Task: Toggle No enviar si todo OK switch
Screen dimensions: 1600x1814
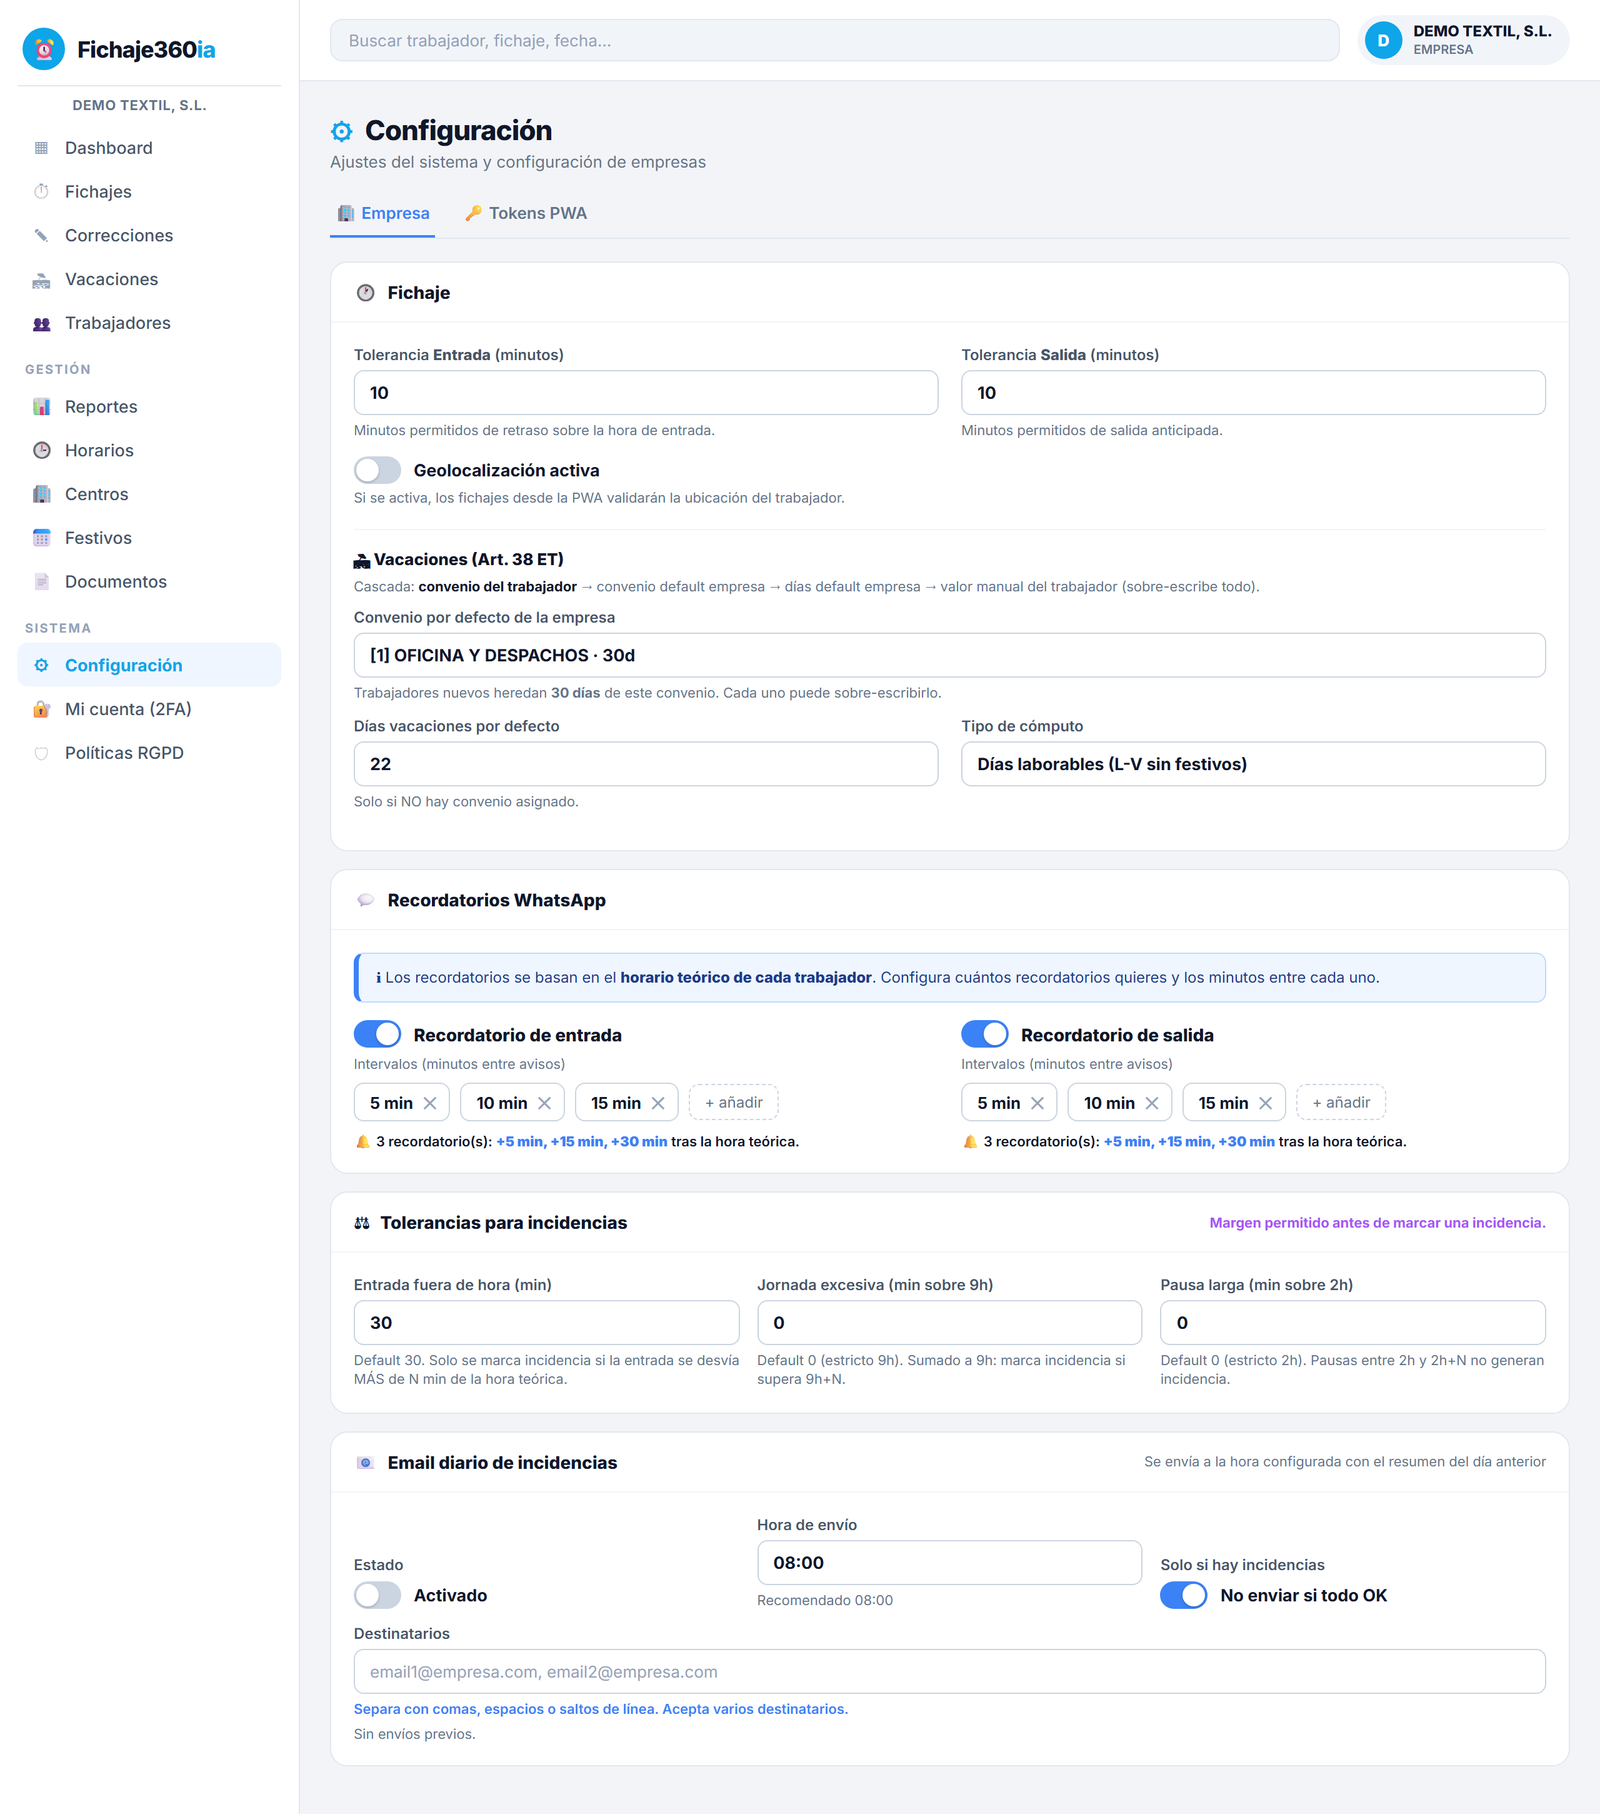Action: (1184, 1595)
